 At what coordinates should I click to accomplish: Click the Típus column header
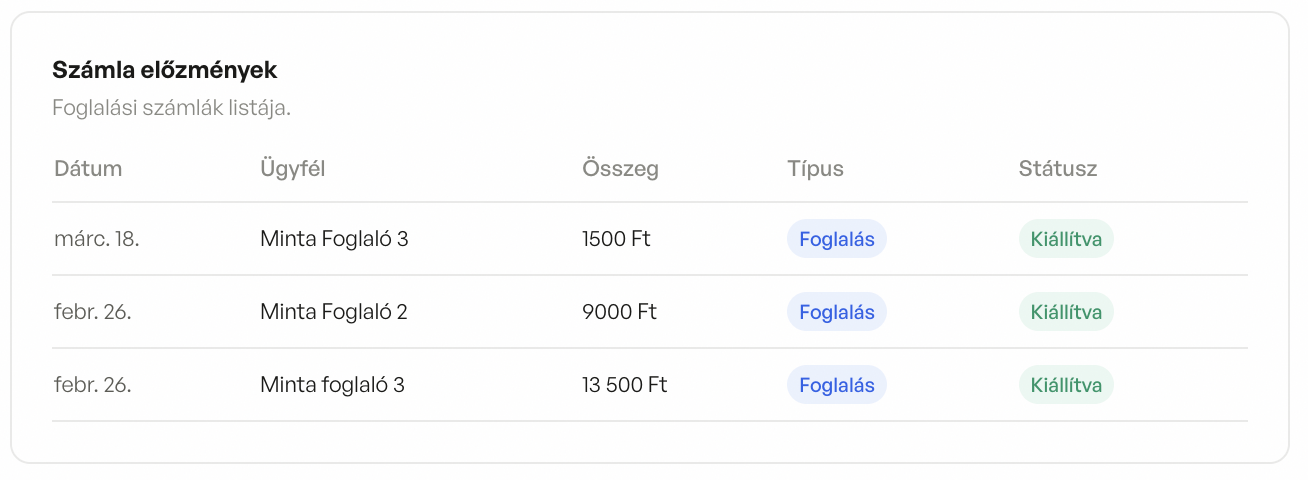[x=815, y=169]
